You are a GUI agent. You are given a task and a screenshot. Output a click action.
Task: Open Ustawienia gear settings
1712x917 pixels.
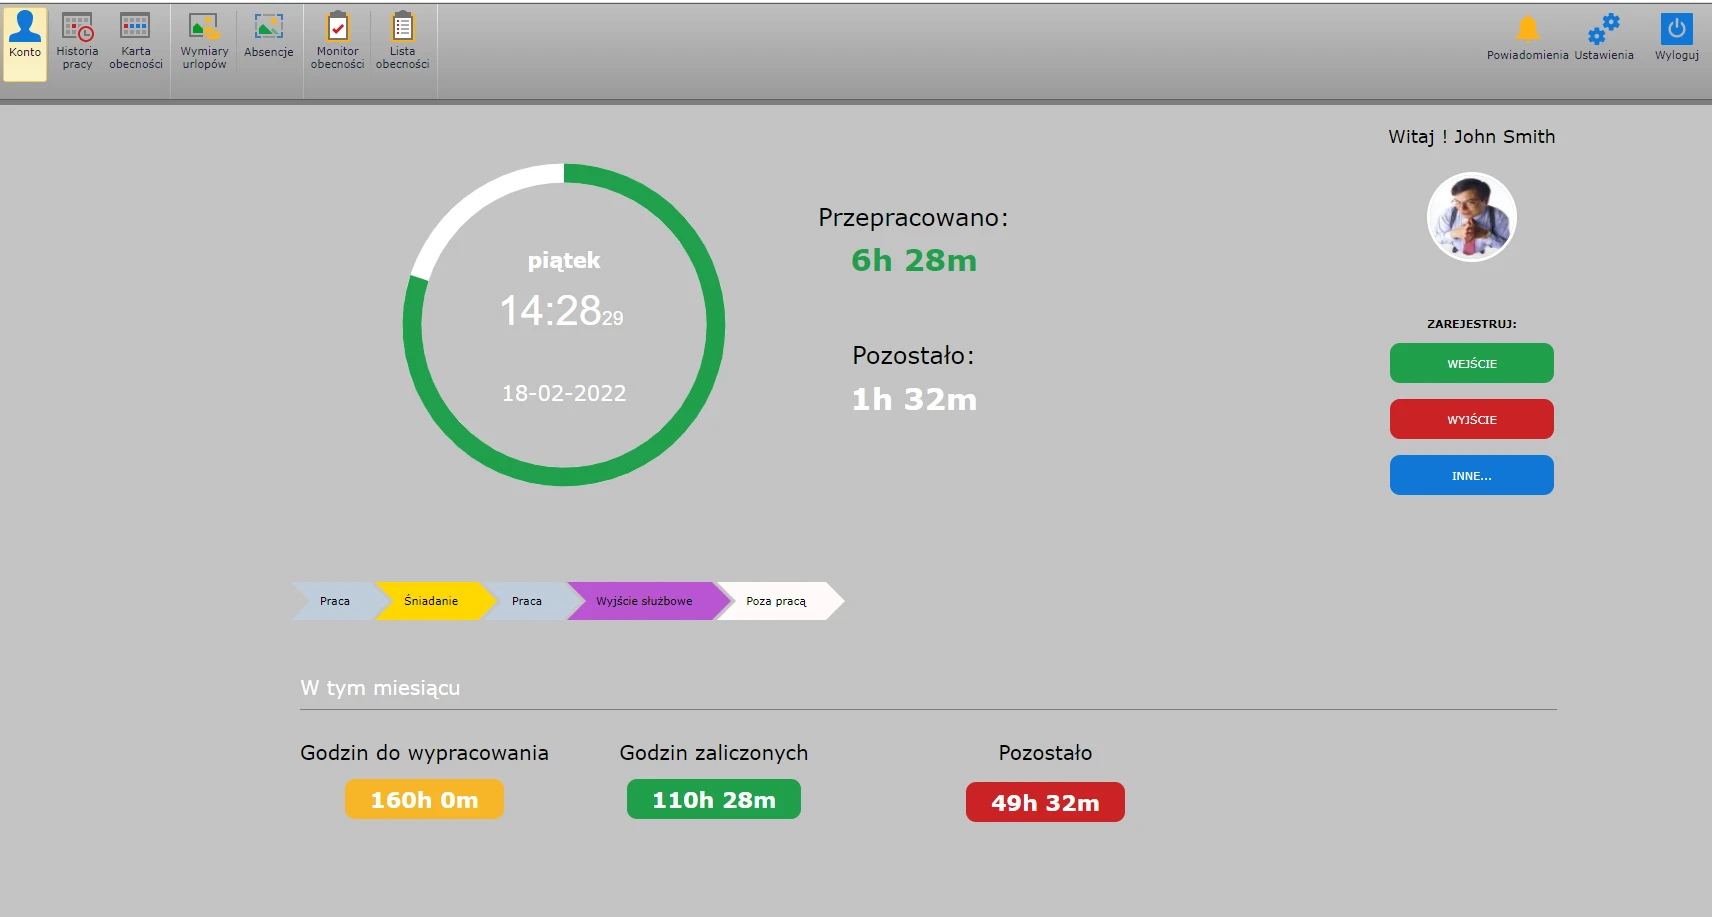[x=1603, y=30]
